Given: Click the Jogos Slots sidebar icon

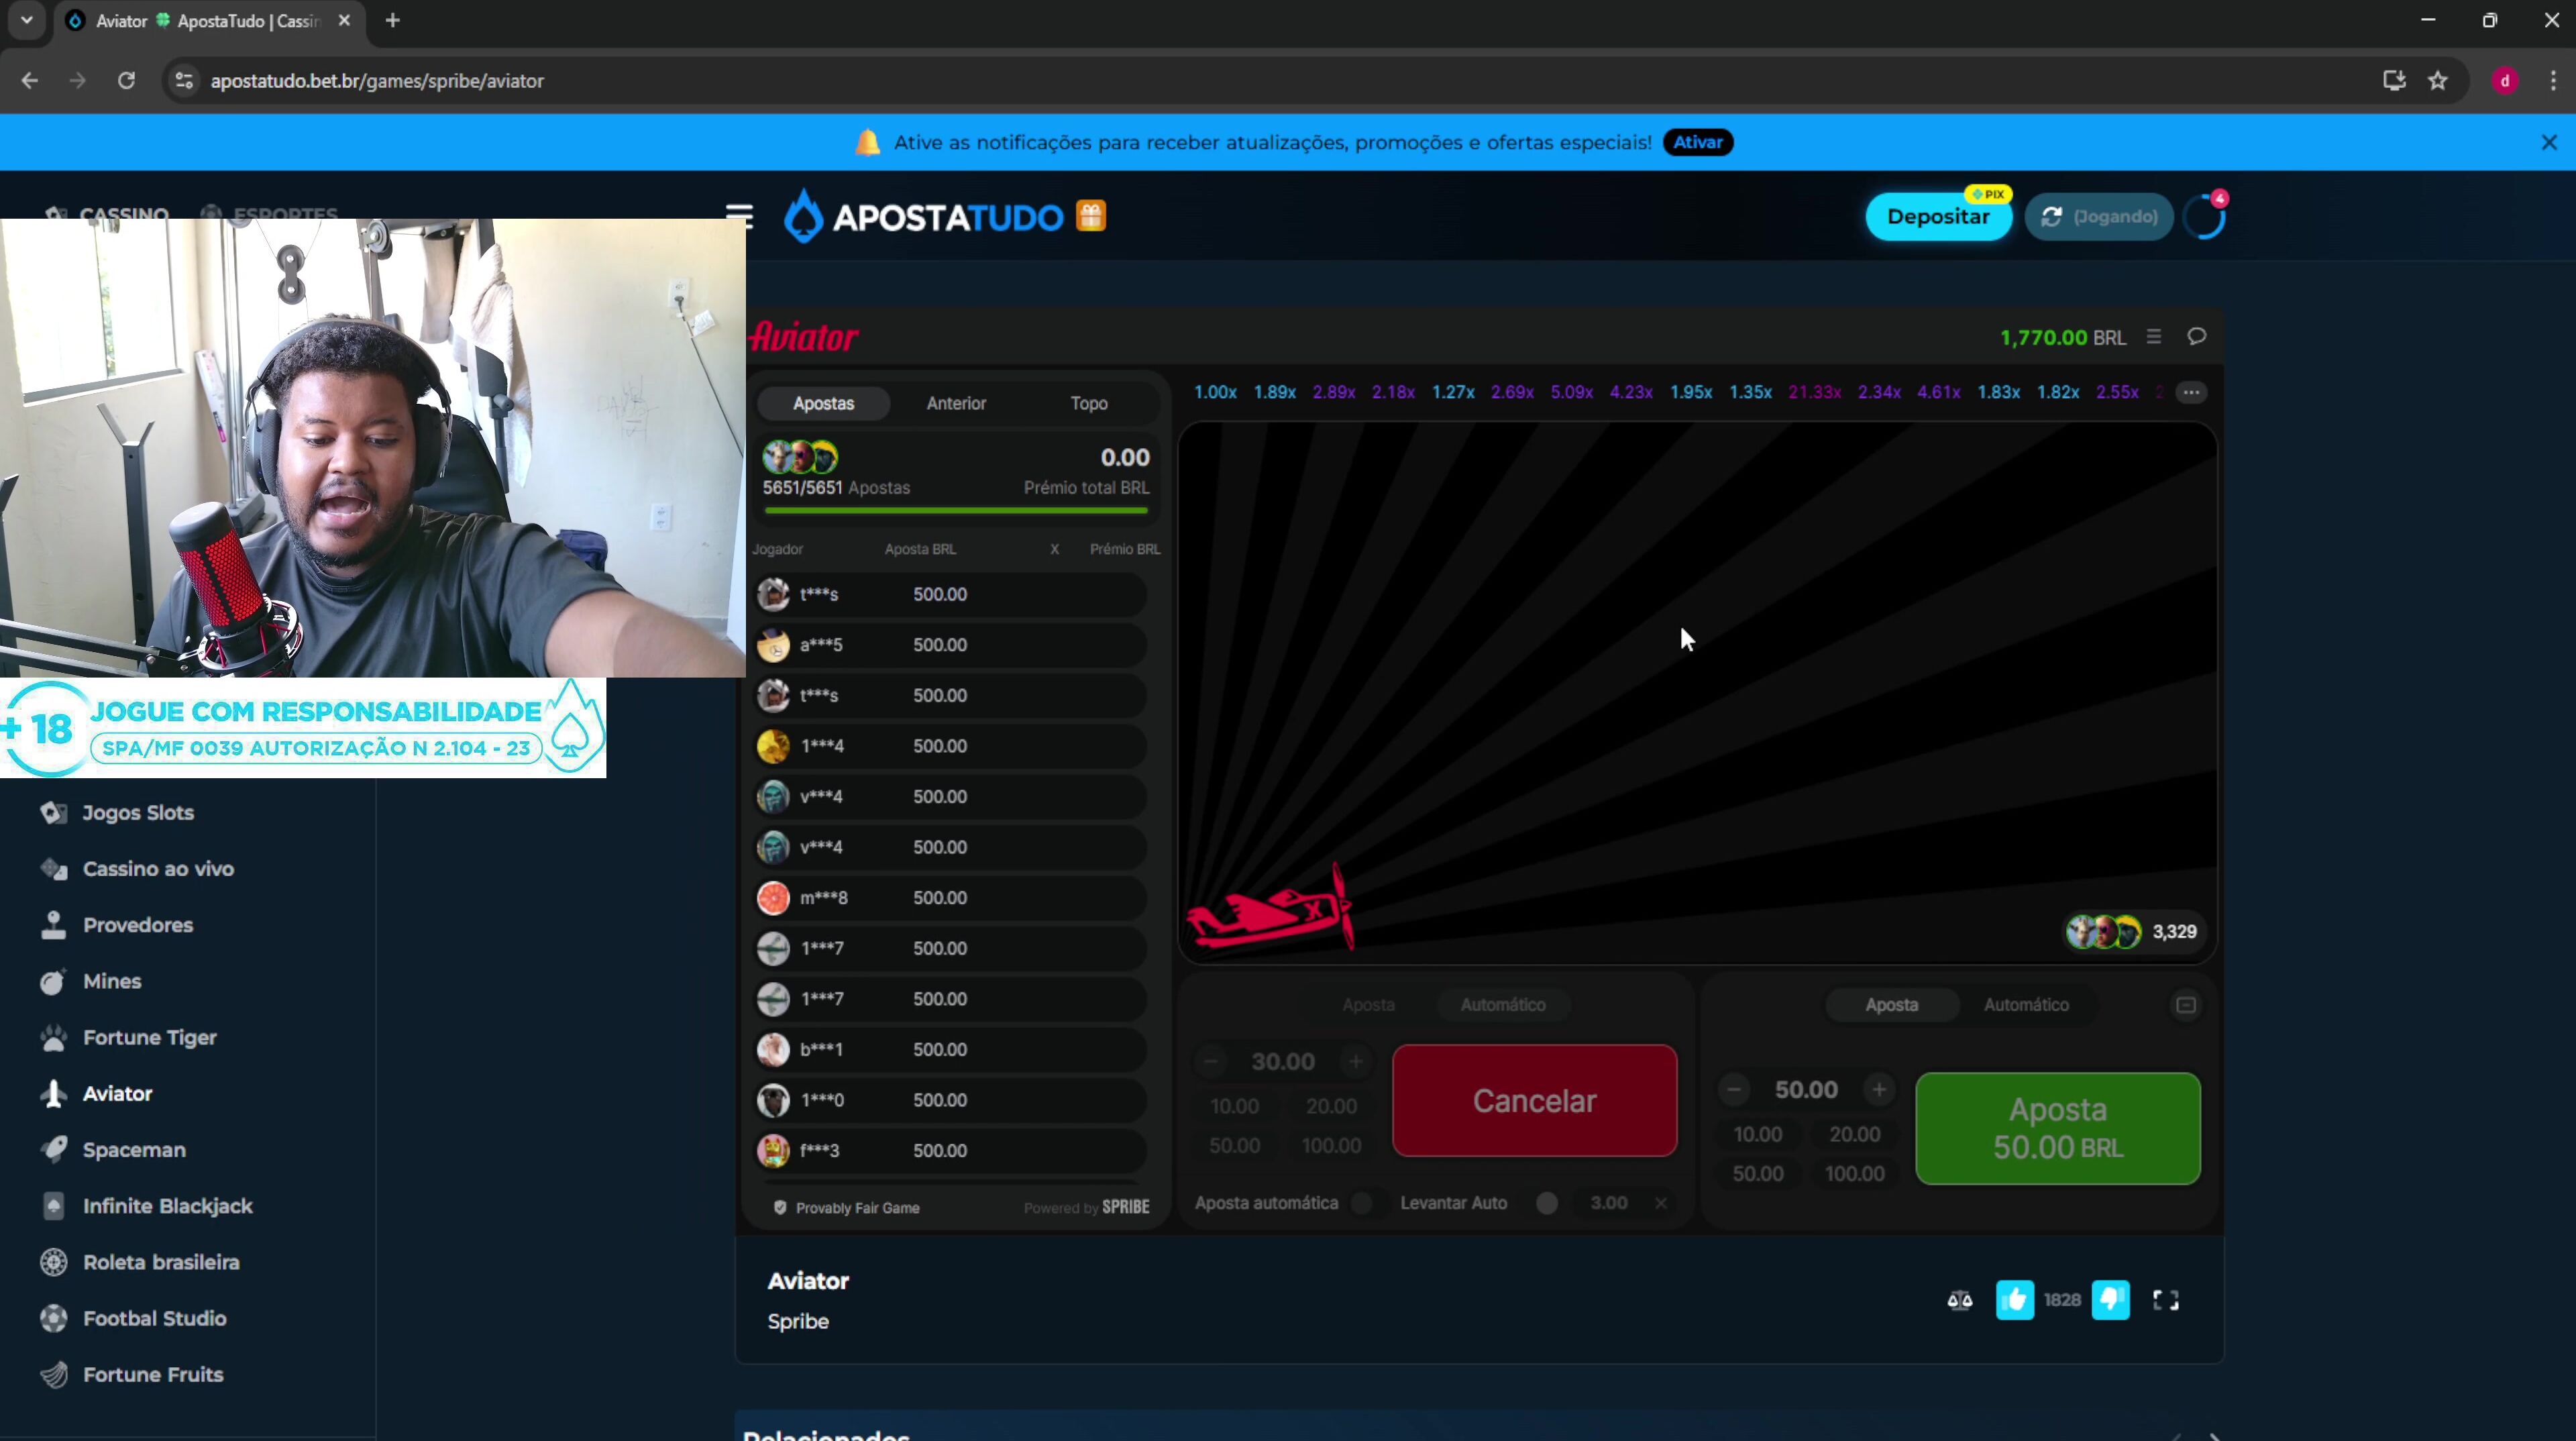Looking at the screenshot, I should click(x=54, y=812).
